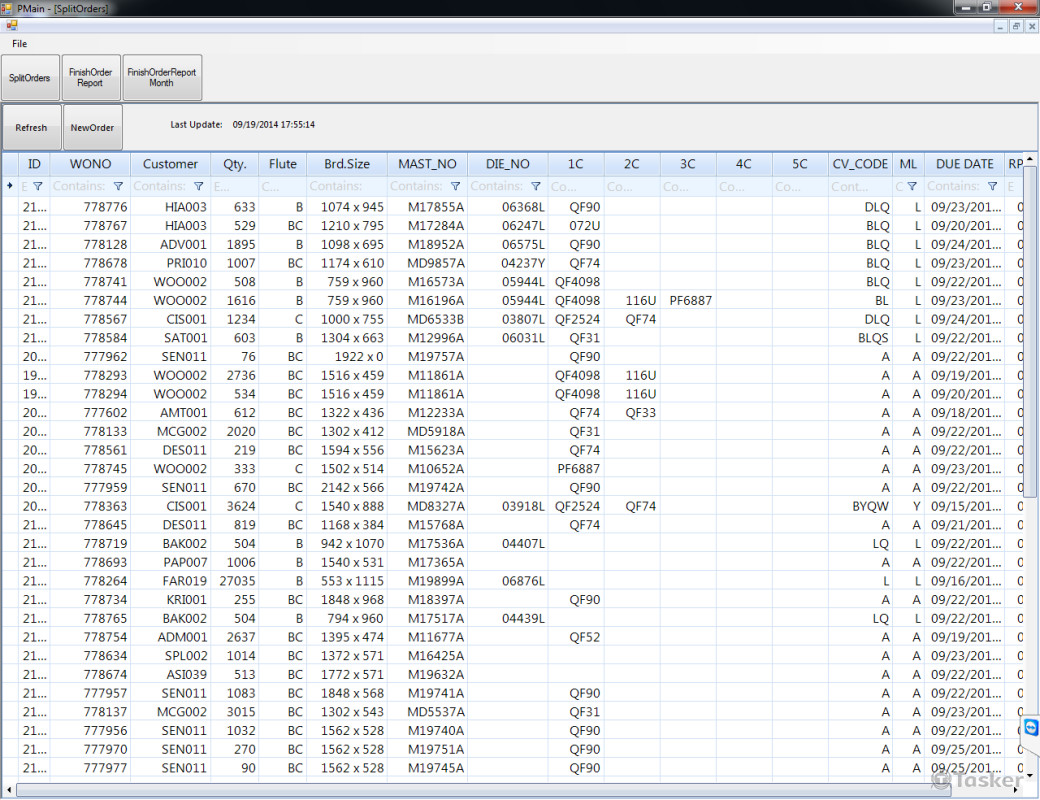Open the TeamViewer side panel icon
Viewport: 1040px width, 800px height.
pos(1031,728)
